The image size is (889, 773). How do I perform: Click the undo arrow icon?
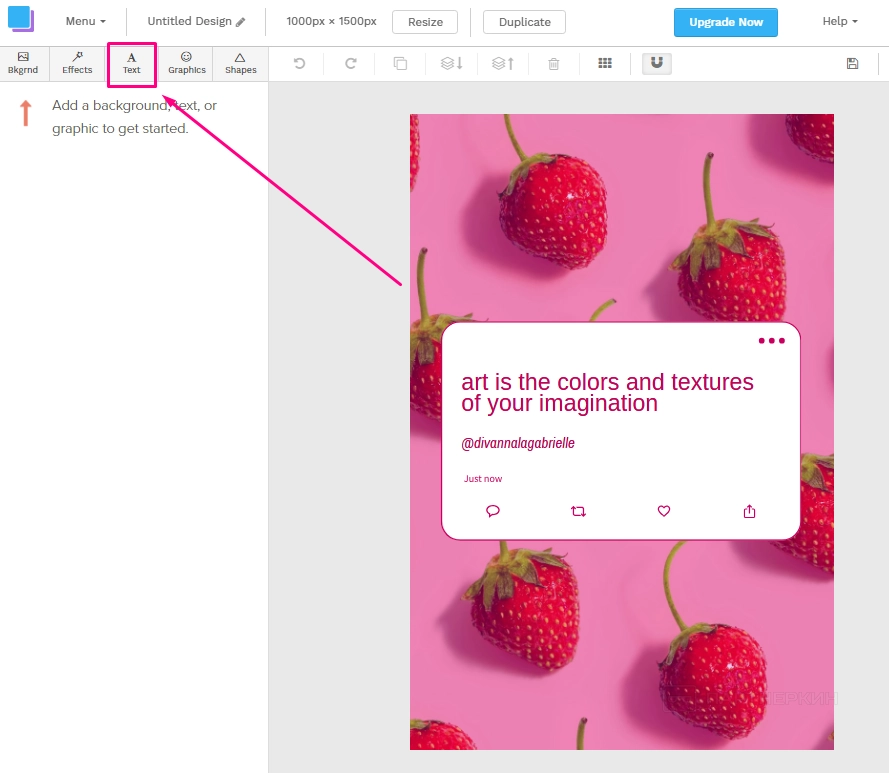[x=299, y=64]
